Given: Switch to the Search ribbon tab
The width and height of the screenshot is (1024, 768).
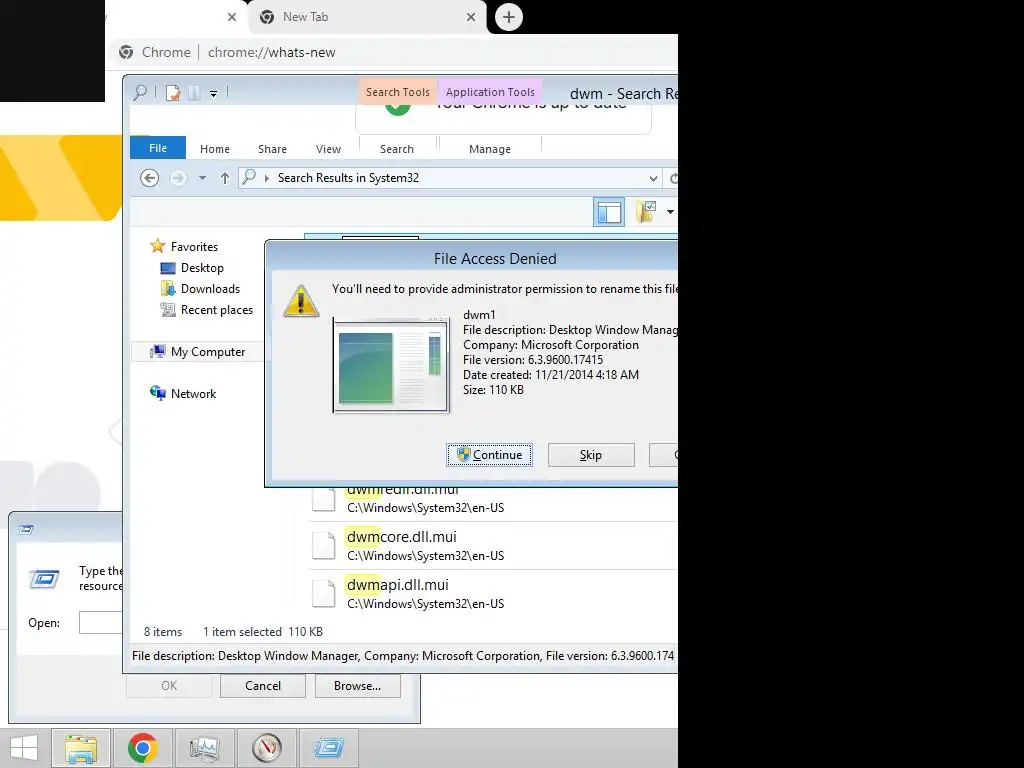Looking at the screenshot, I should 397,149.
